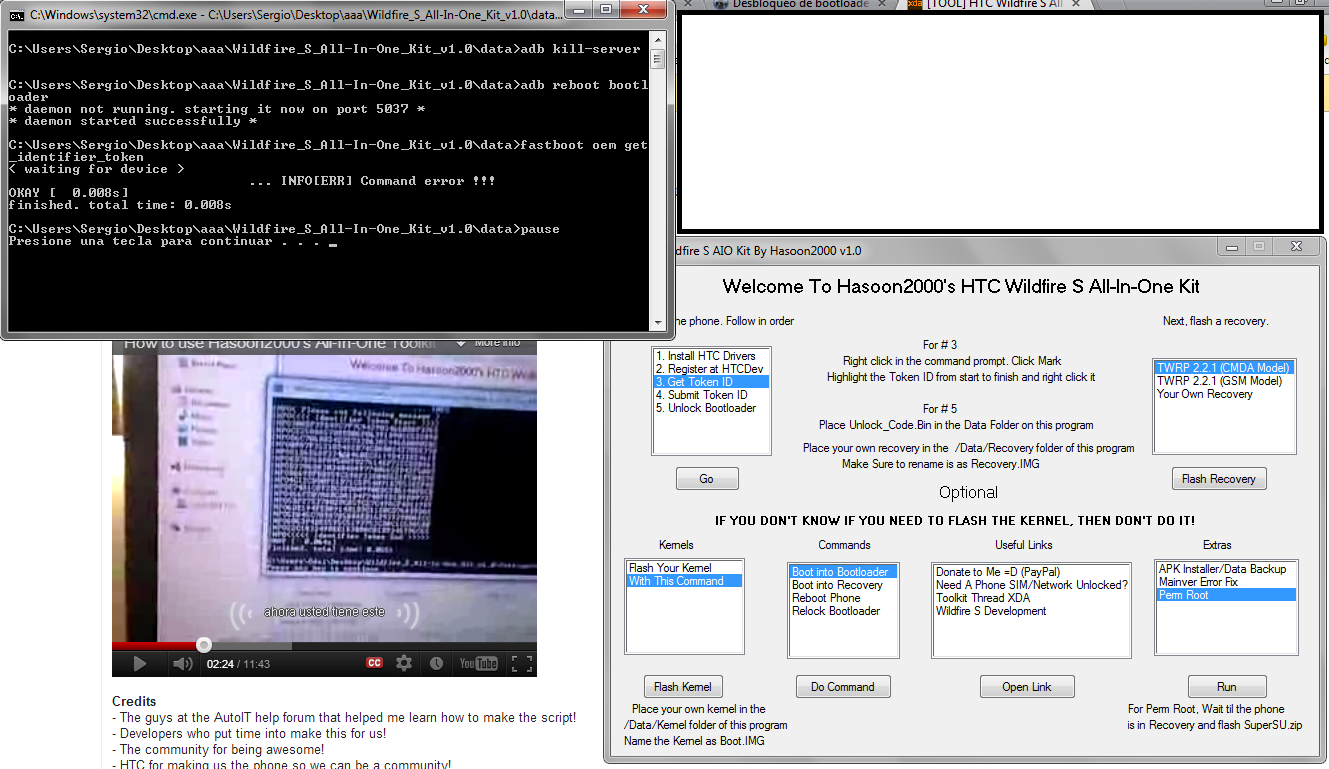
Task: Select Wildfire S Development item
Action: pyautogui.click(x=1031, y=611)
